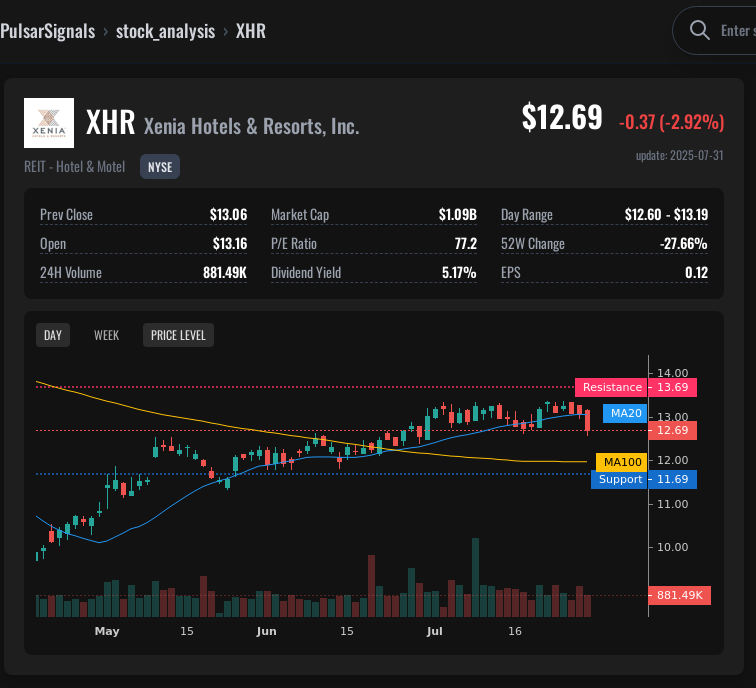The width and height of the screenshot is (756, 688).
Task: Click the 77.2 P/E value
Action: pos(466,243)
